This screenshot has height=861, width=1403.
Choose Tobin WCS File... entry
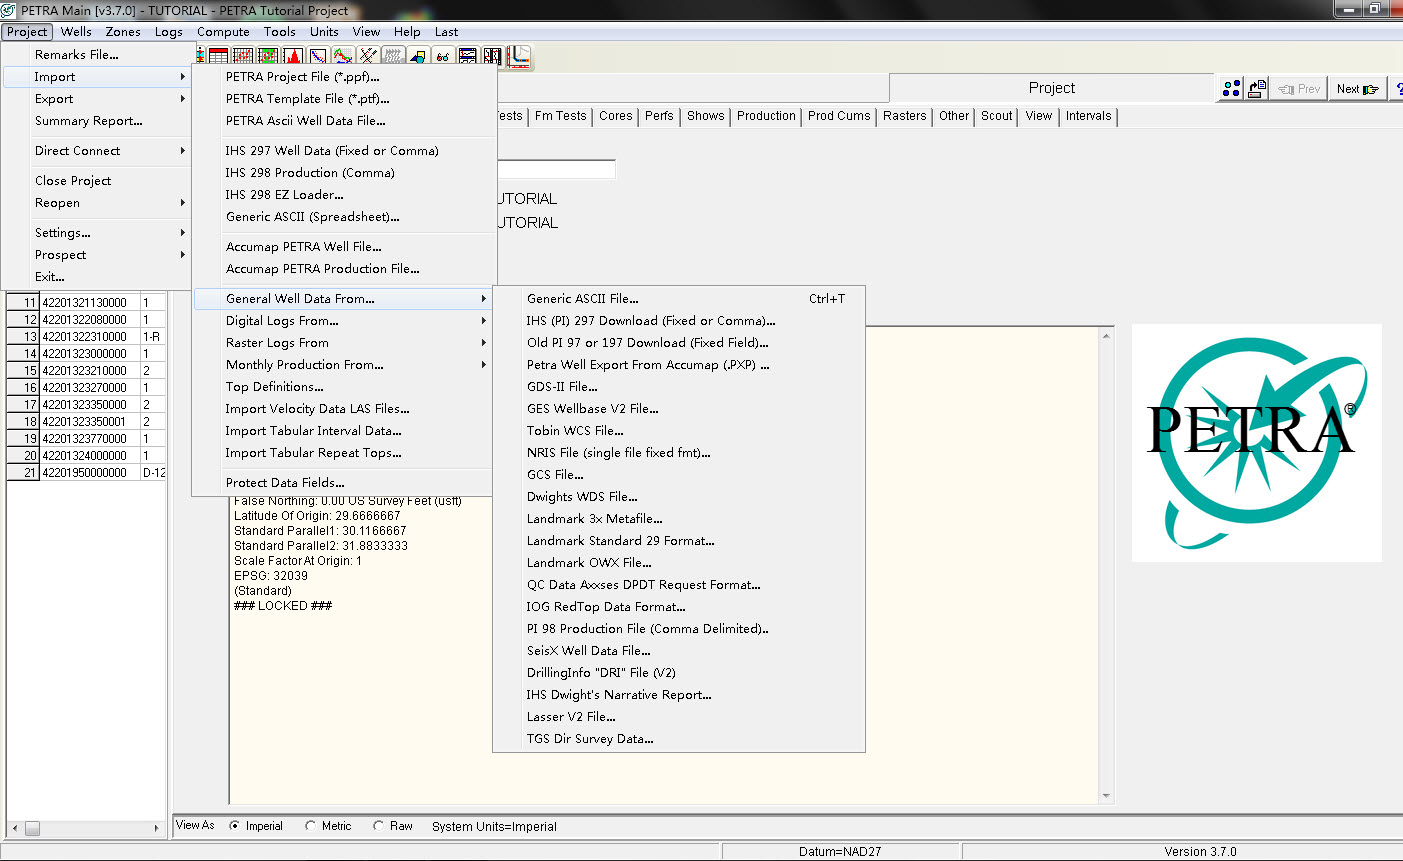coord(679,431)
